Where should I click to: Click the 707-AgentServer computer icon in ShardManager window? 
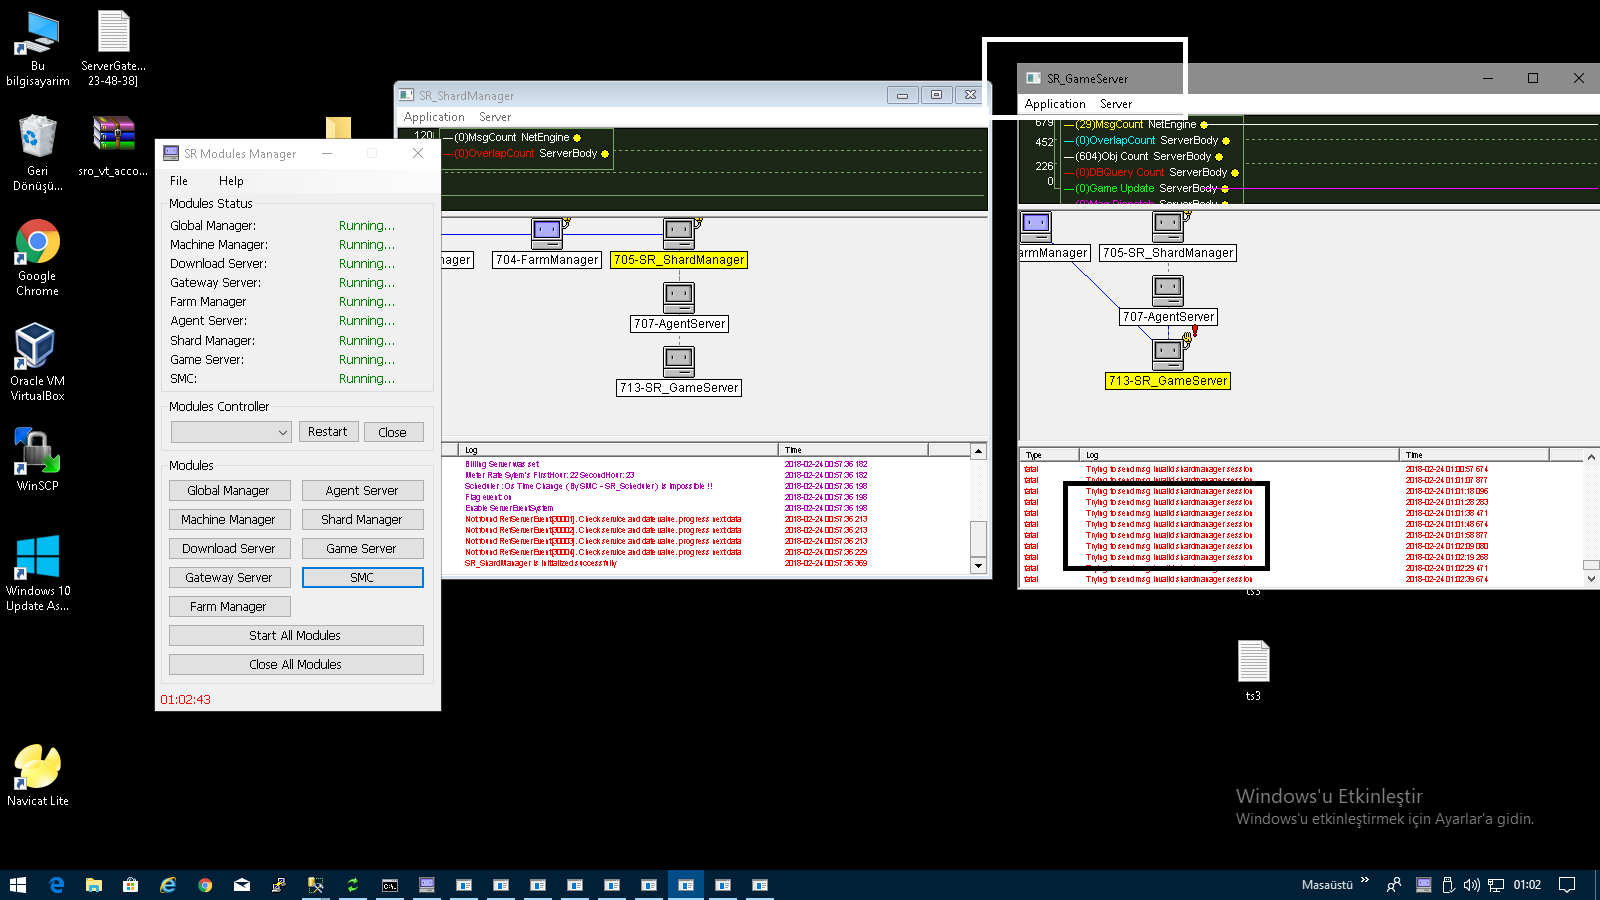click(x=679, y=298)
